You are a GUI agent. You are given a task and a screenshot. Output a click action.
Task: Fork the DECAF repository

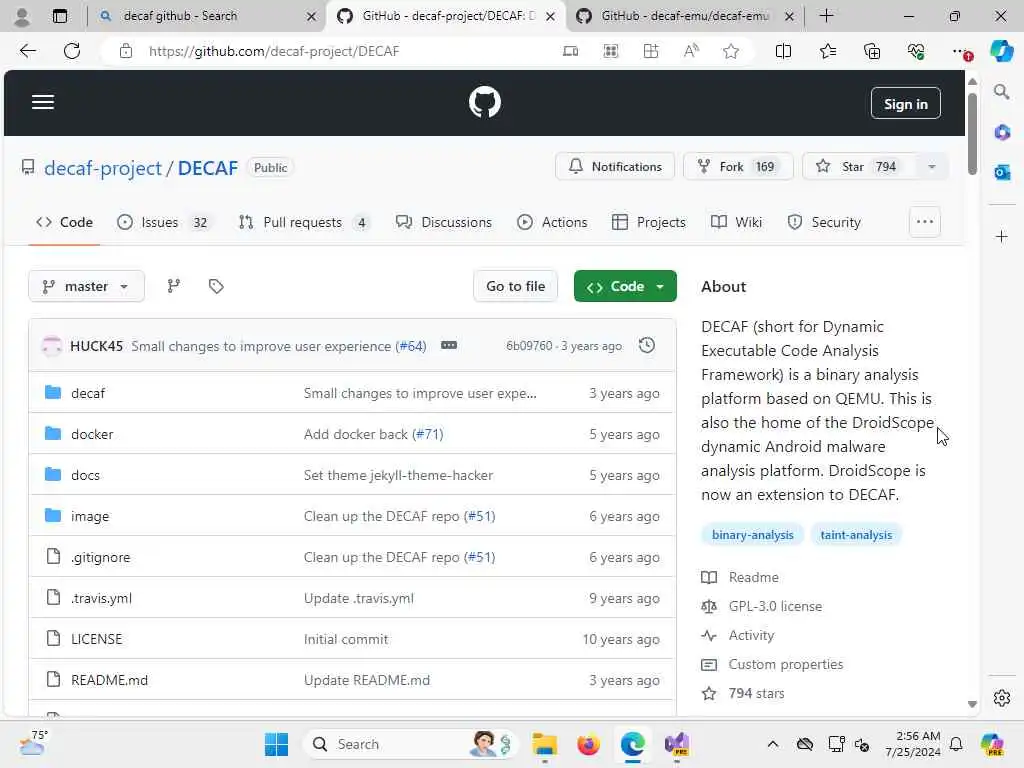coord(738,167)
